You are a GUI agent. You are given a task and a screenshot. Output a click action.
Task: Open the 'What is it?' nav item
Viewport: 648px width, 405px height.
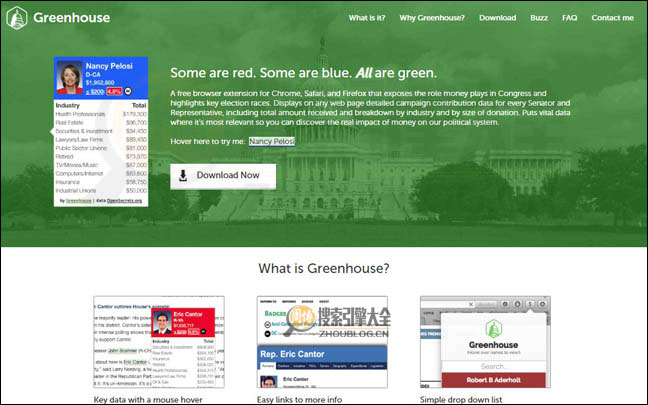pyautogui.click(x=367, y=18)
